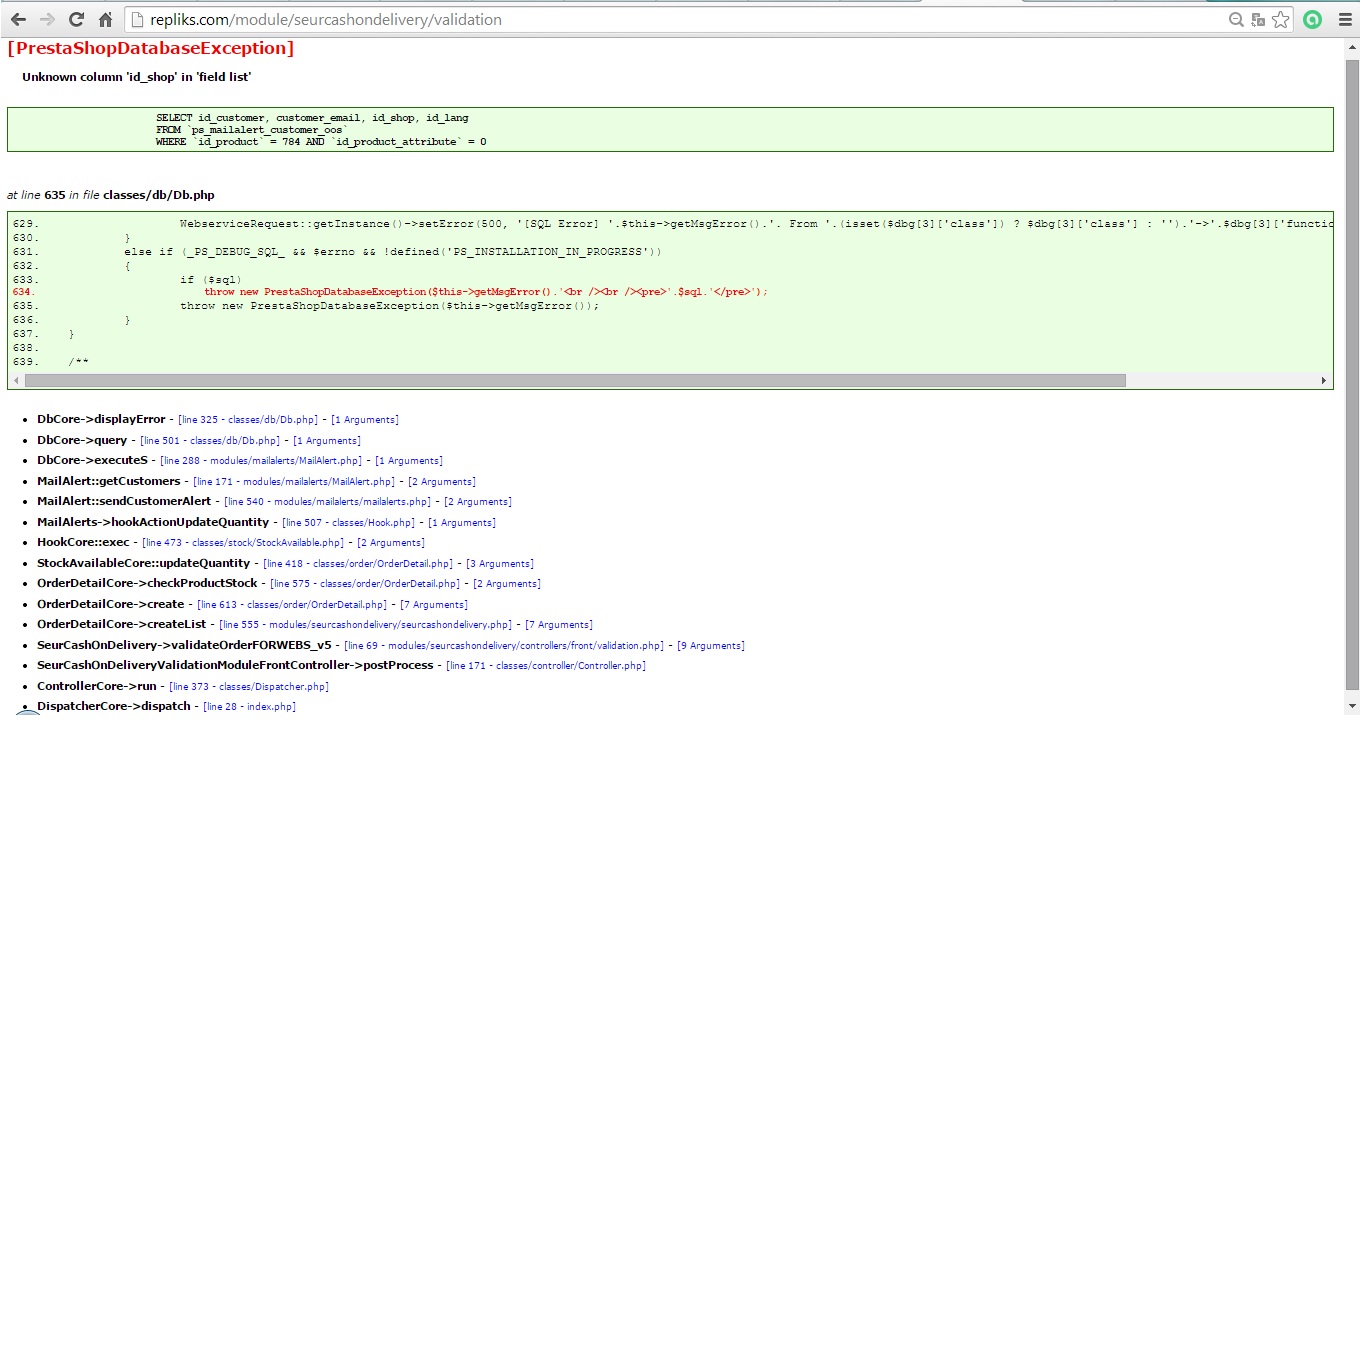Expand arguments for HookCore::exec
Image resolution: width=1360 pixels, height=1355 pixels.
tap(391, 543)
